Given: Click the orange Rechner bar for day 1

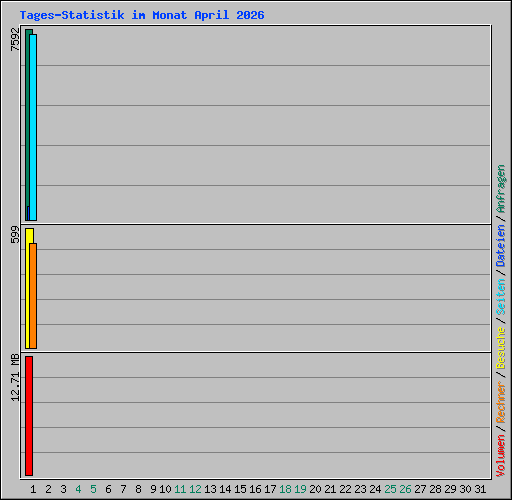Looking at the screenshot, I should tap(33, 296).
